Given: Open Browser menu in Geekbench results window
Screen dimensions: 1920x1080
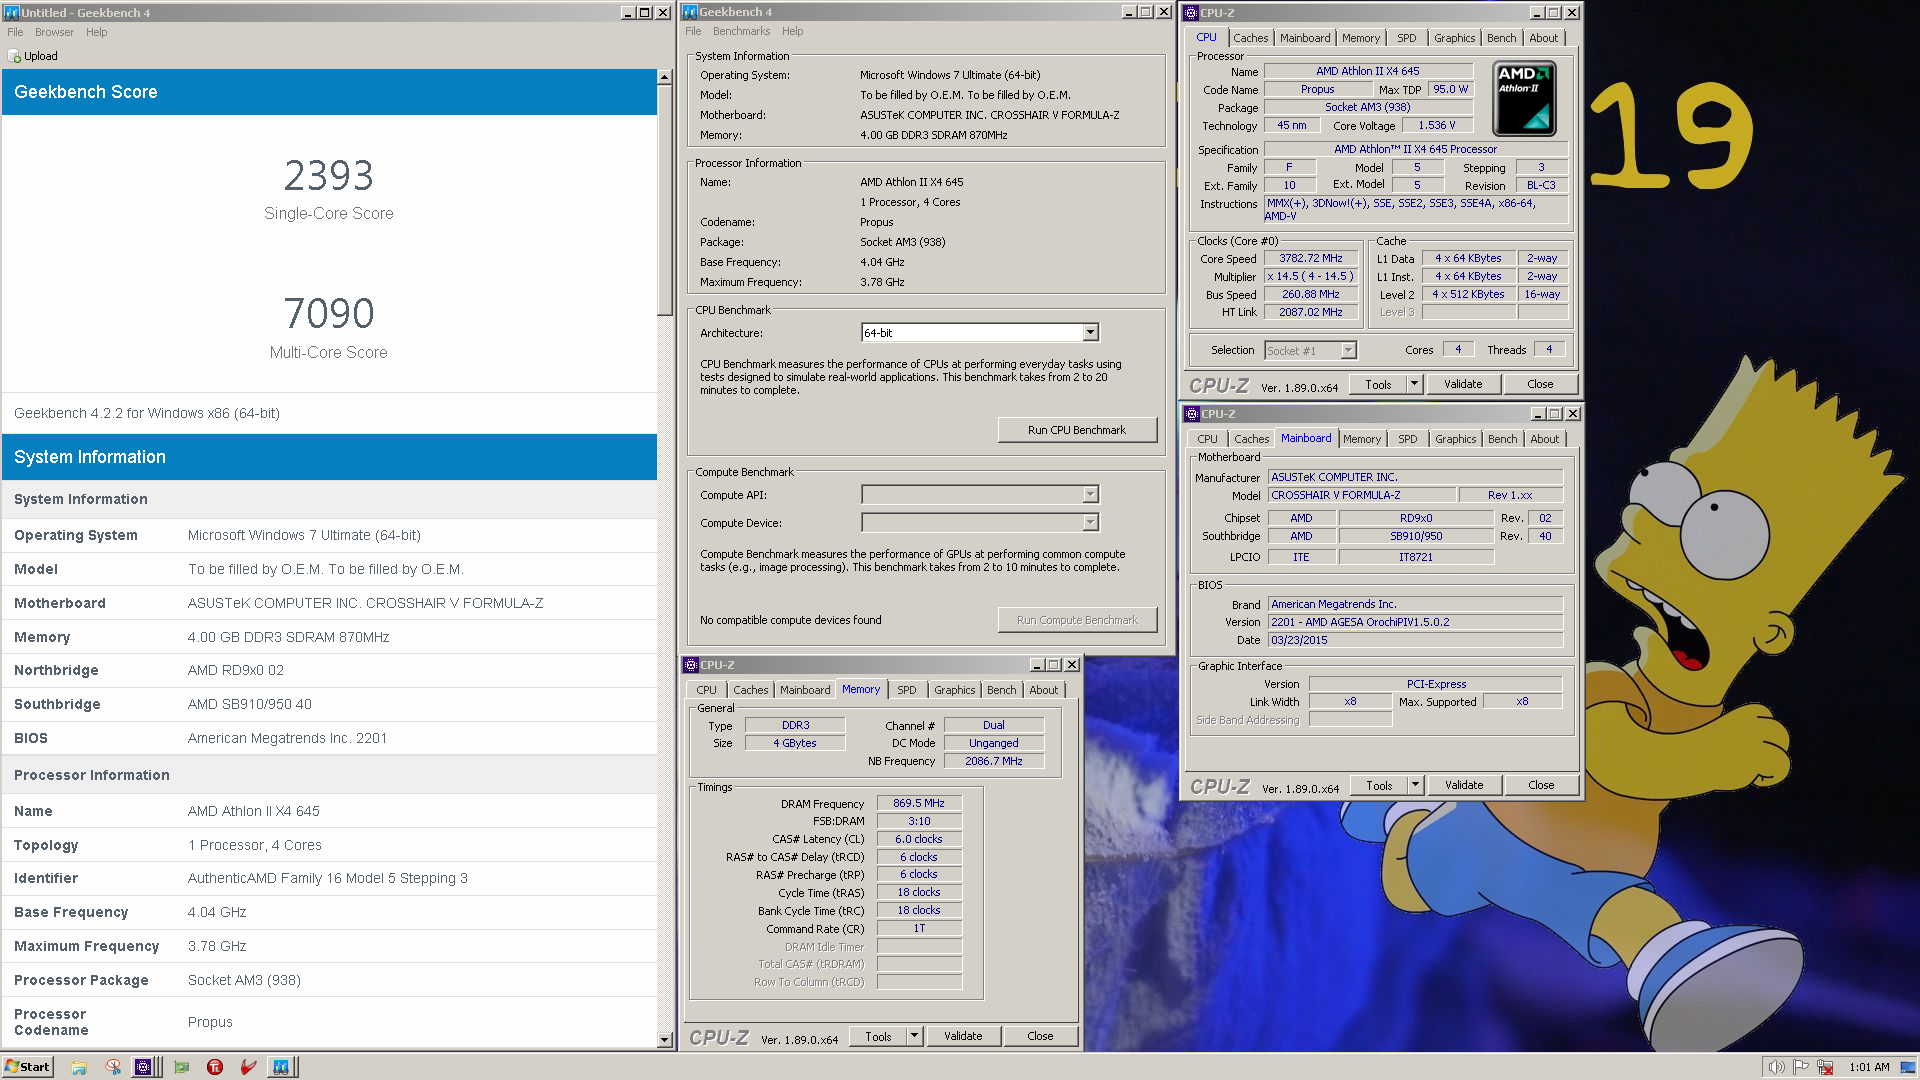Looking at the screenshot, I should click(54, 32).
